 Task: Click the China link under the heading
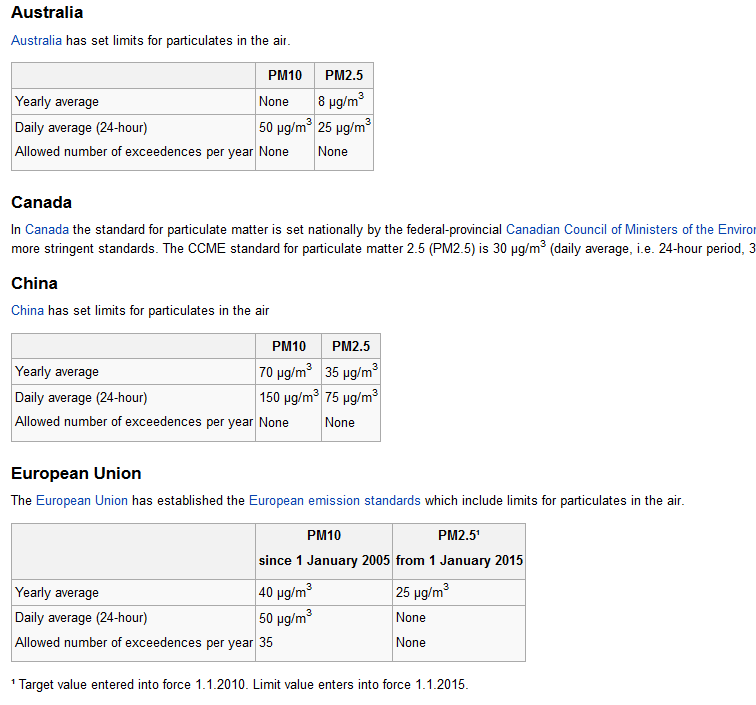(x=27, y=310)
